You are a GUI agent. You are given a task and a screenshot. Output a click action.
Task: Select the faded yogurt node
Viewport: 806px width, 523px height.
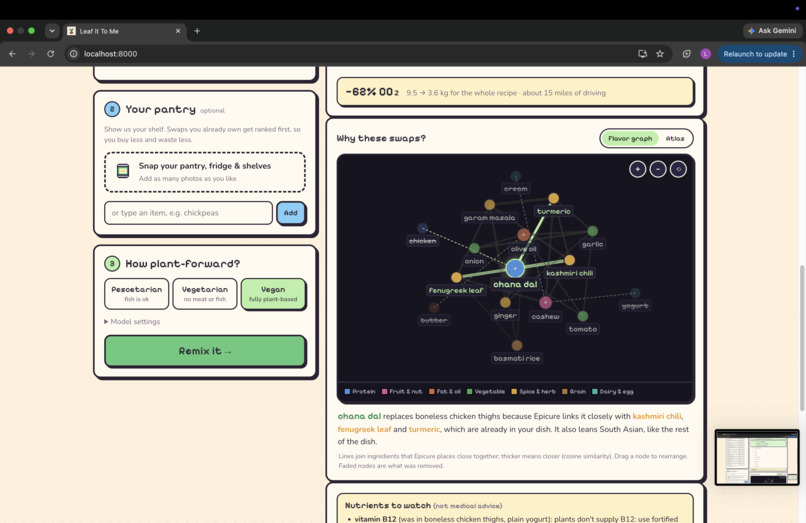[x=635, y=293]
